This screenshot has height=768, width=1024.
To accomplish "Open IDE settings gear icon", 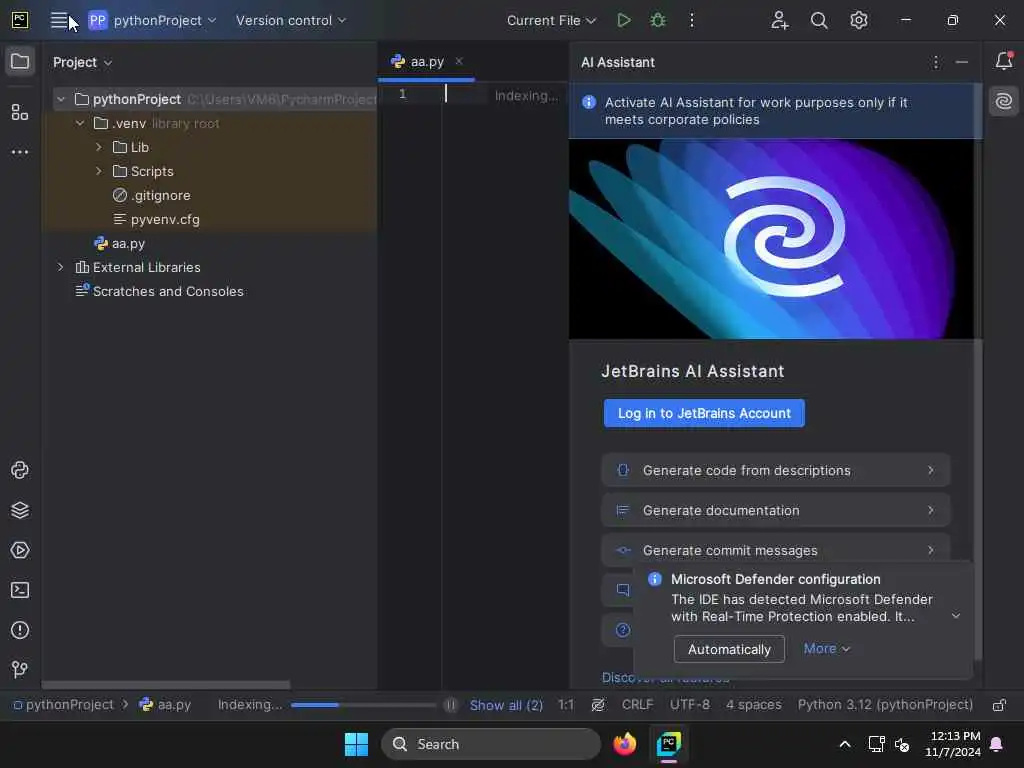I will coord(859,20).
